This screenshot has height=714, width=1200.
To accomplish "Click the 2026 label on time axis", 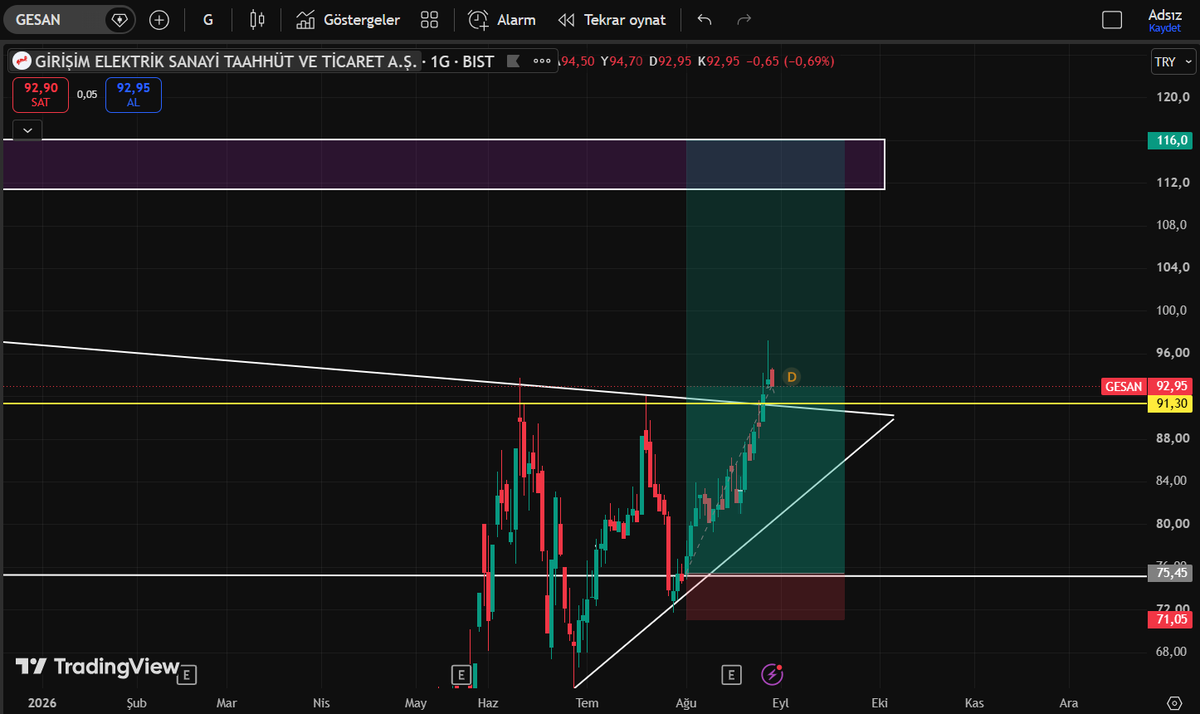I will (x=43, y=703).
